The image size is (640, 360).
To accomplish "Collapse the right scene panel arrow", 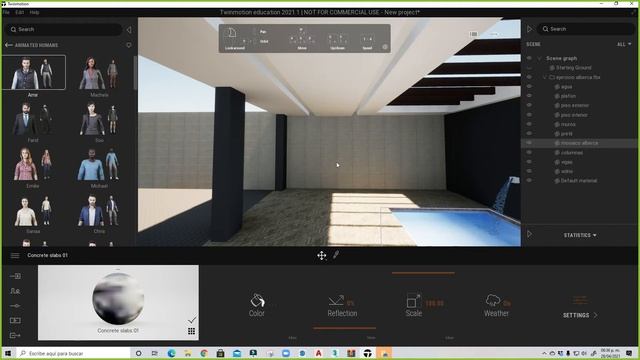I will pyautogui.click(x=530, y=29).
